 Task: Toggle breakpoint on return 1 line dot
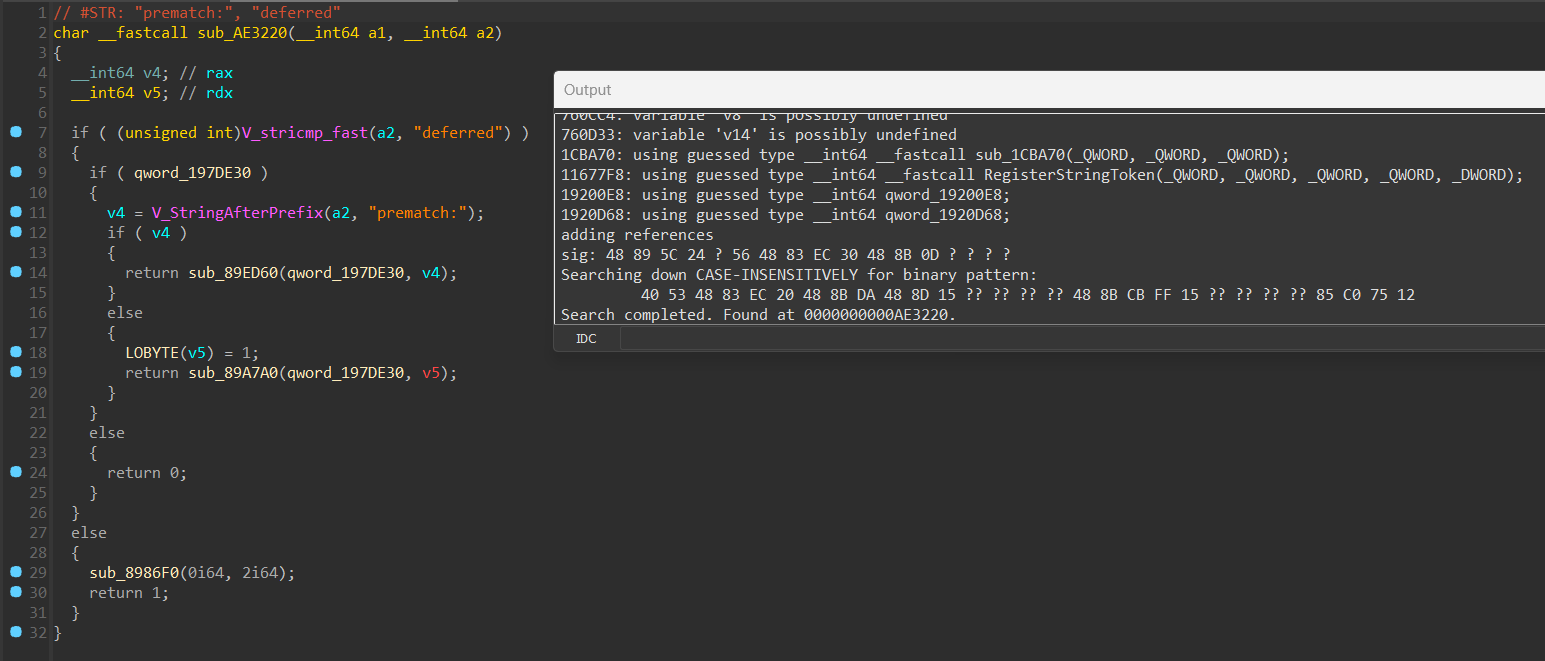tap(16, 592)
